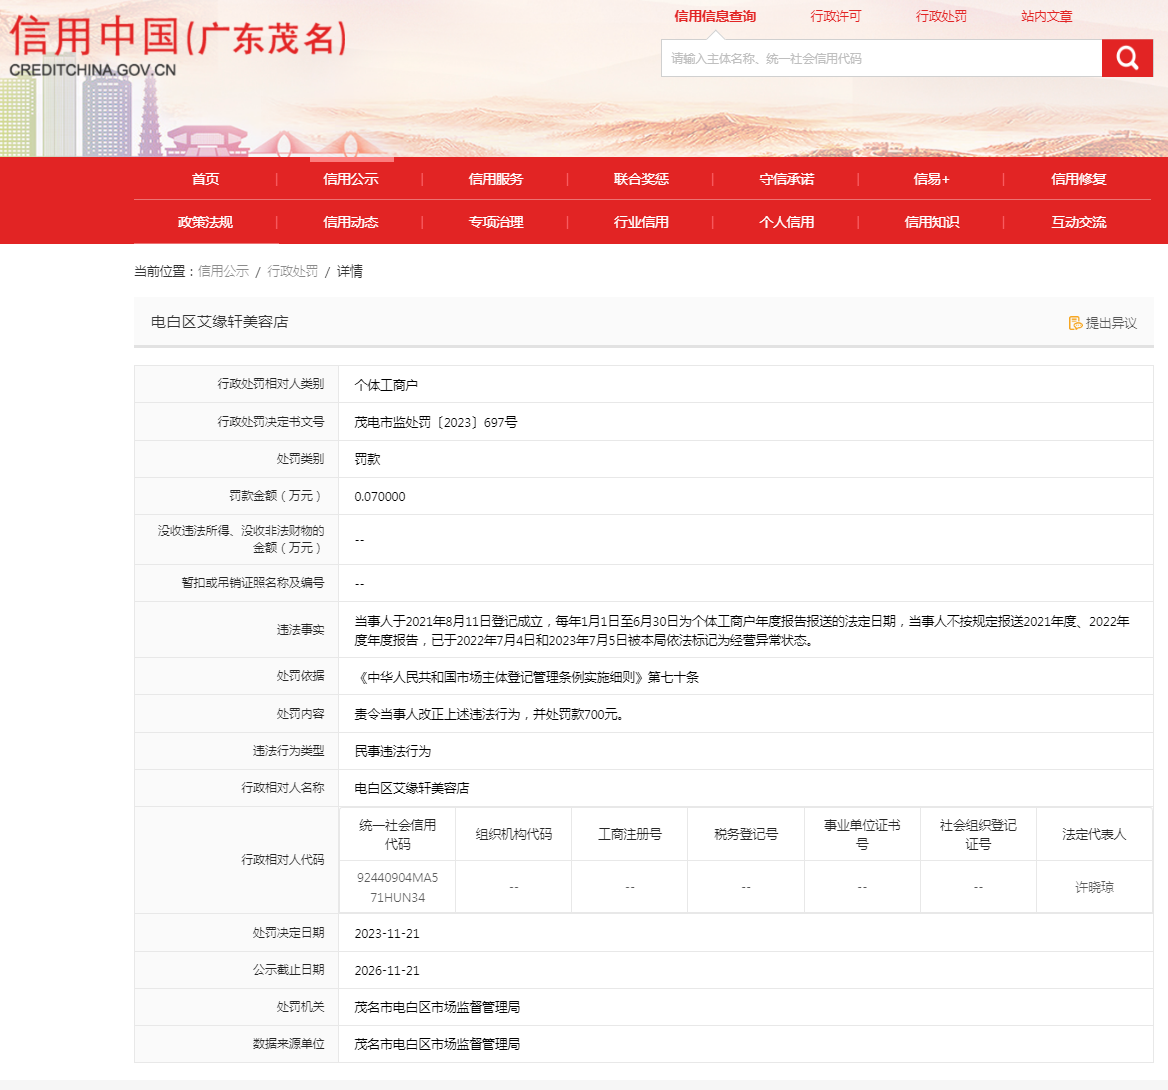Open 首页 in the navigation bar

click(205, 179)
